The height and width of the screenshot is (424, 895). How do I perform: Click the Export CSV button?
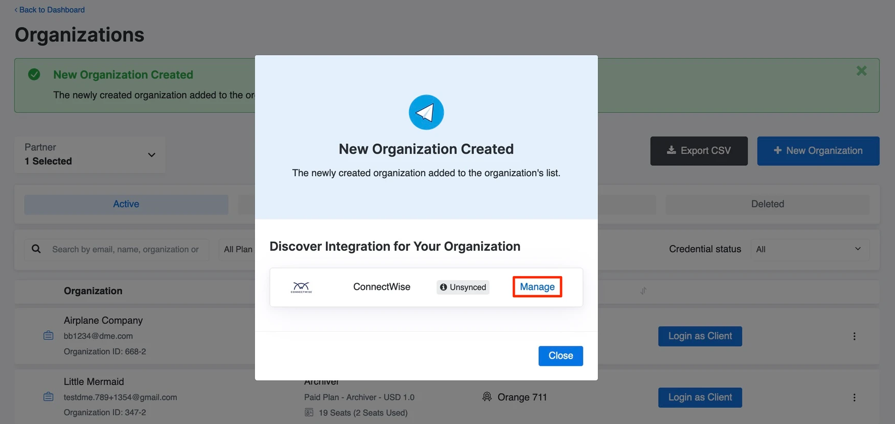[698, 151]
